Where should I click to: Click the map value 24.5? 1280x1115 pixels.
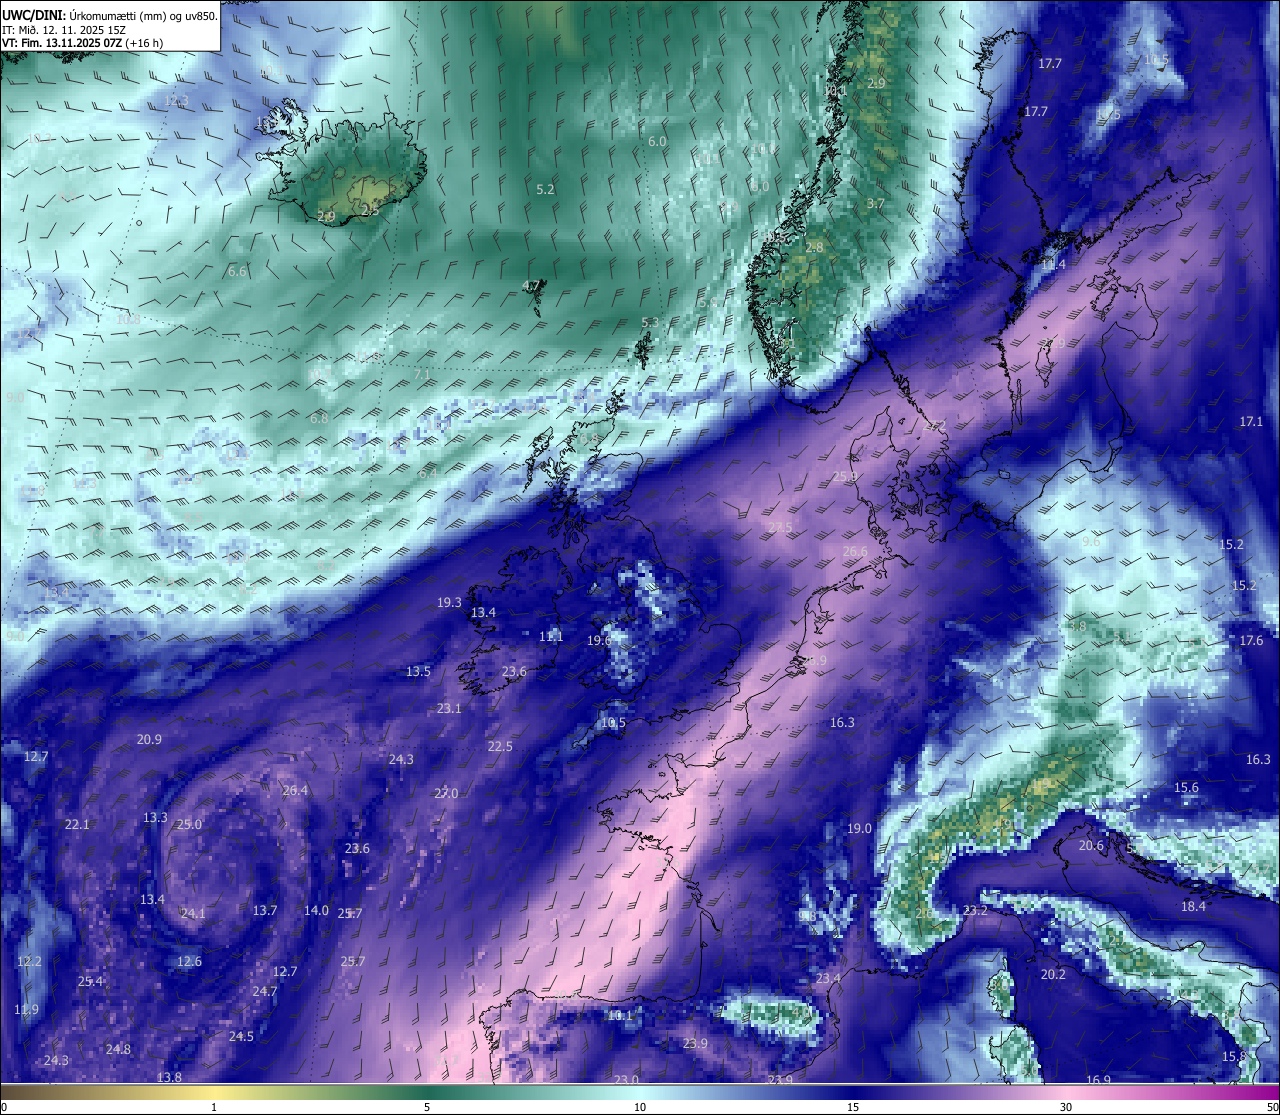241,1037
